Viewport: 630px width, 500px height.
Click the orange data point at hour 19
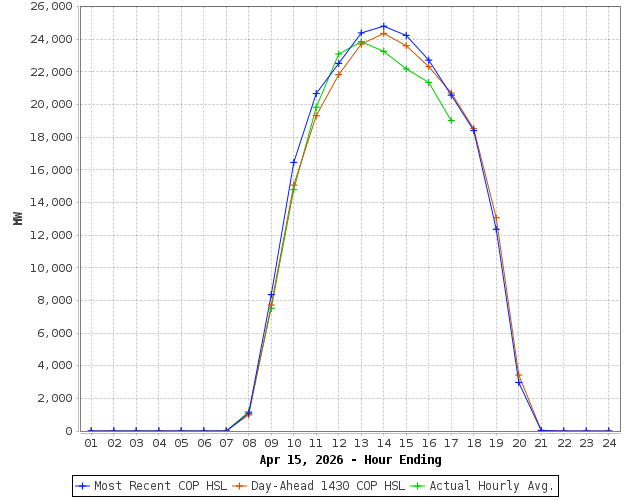coord(496,218)
